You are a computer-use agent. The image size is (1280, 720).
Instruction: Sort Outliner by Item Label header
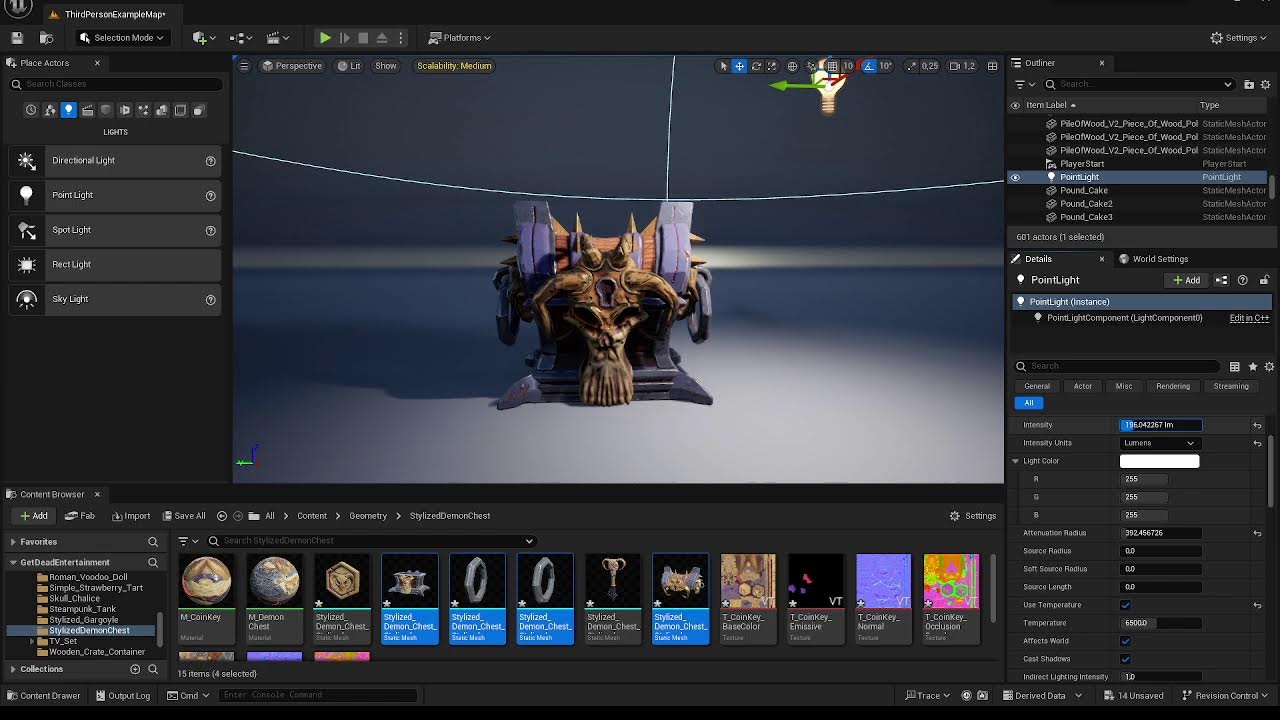click(1046, 105)
